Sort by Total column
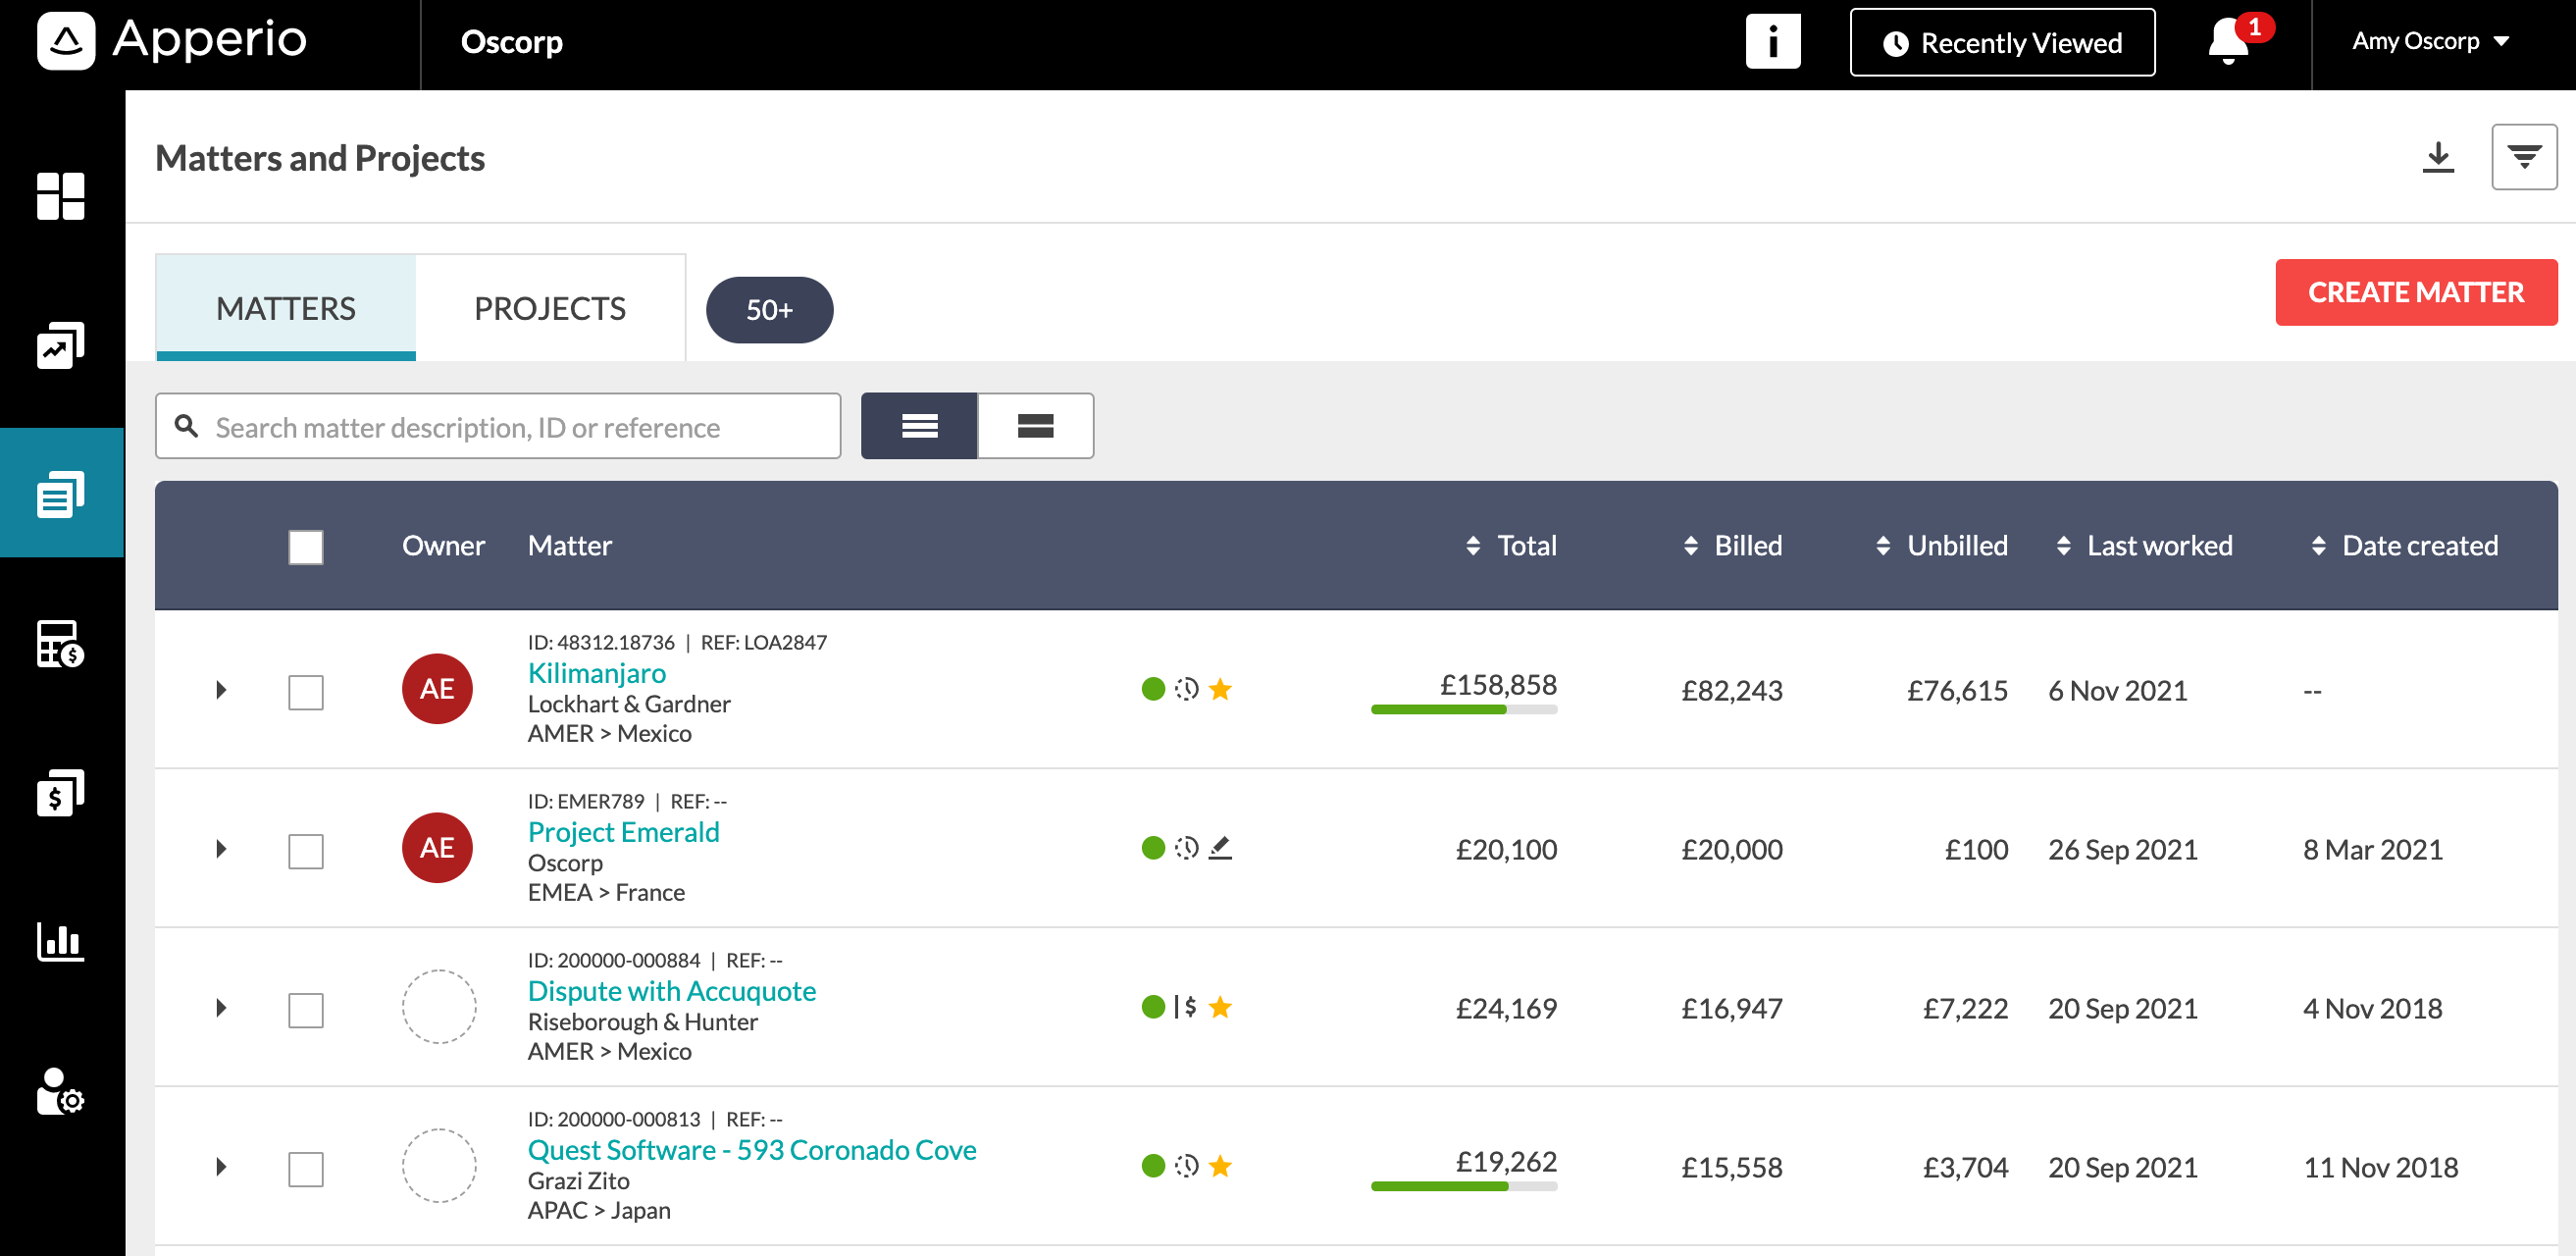The height and width of the screenshot is (1256, 2576). (x=1511, y=545)
